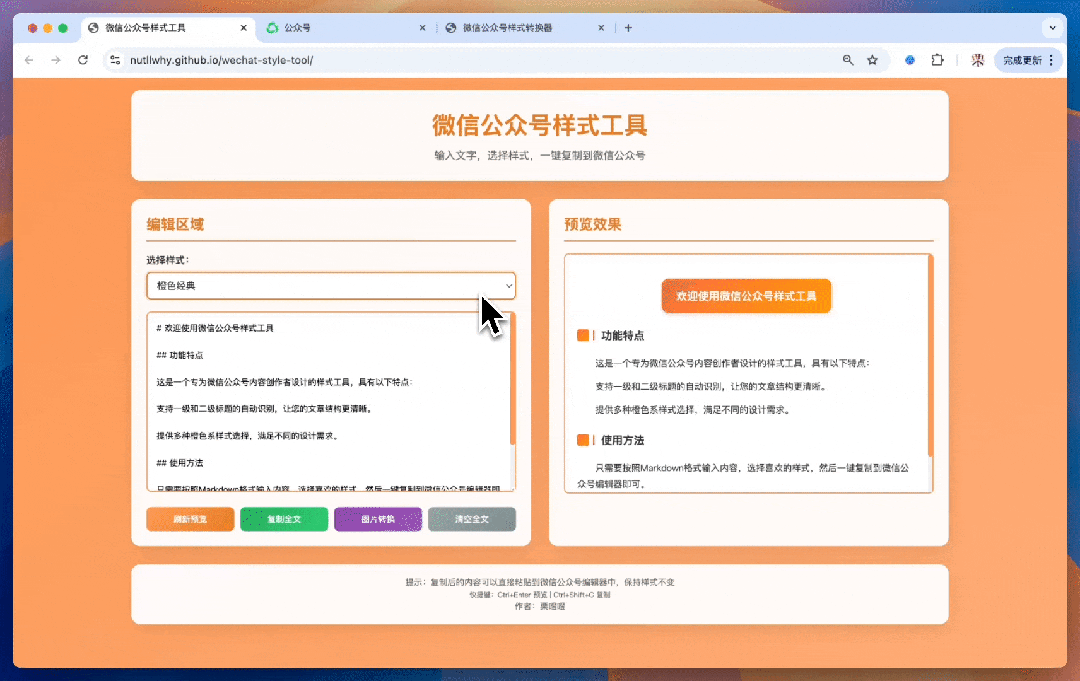Open the profile avatar icon
Image resolution: width=1080 pixels, height=681 pixels.
point(977,60)
